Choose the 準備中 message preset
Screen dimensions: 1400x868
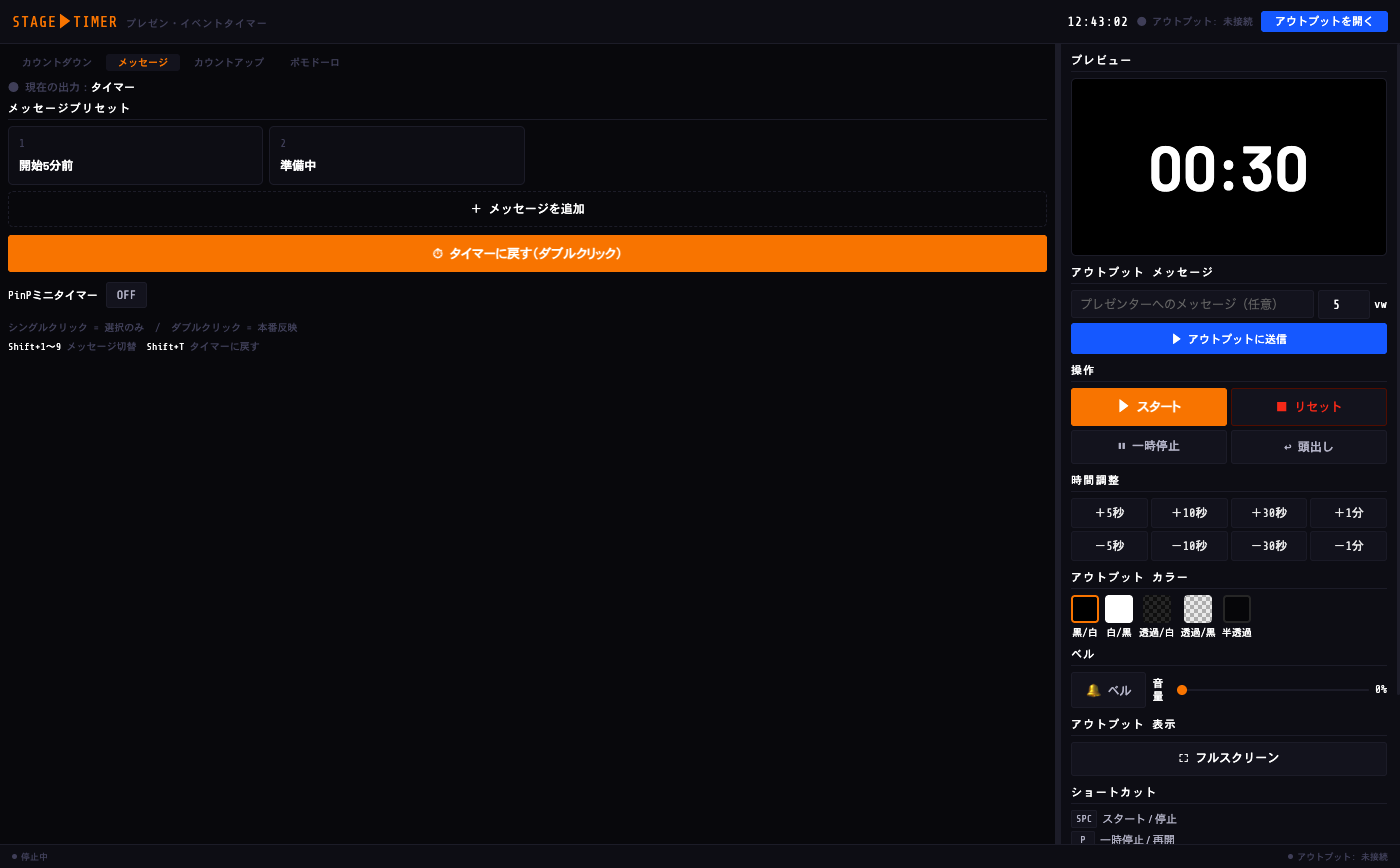397,155
